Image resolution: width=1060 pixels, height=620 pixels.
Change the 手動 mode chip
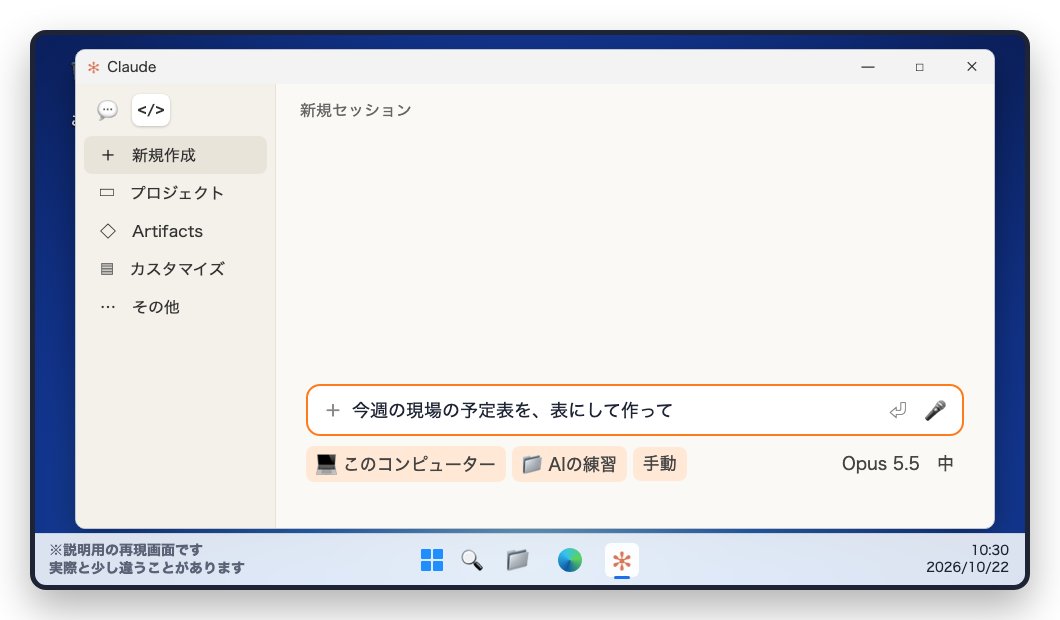click(x=660, y=464)
